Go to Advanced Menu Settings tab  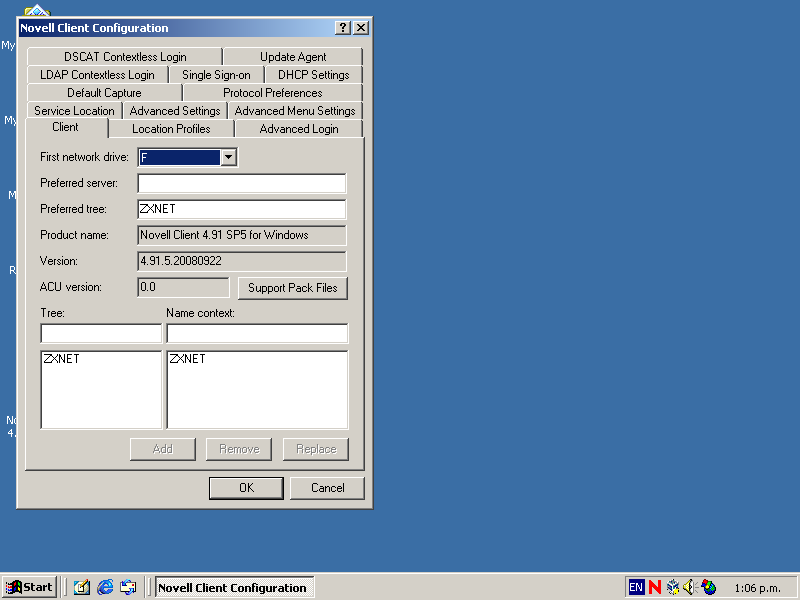pos(295,111)
